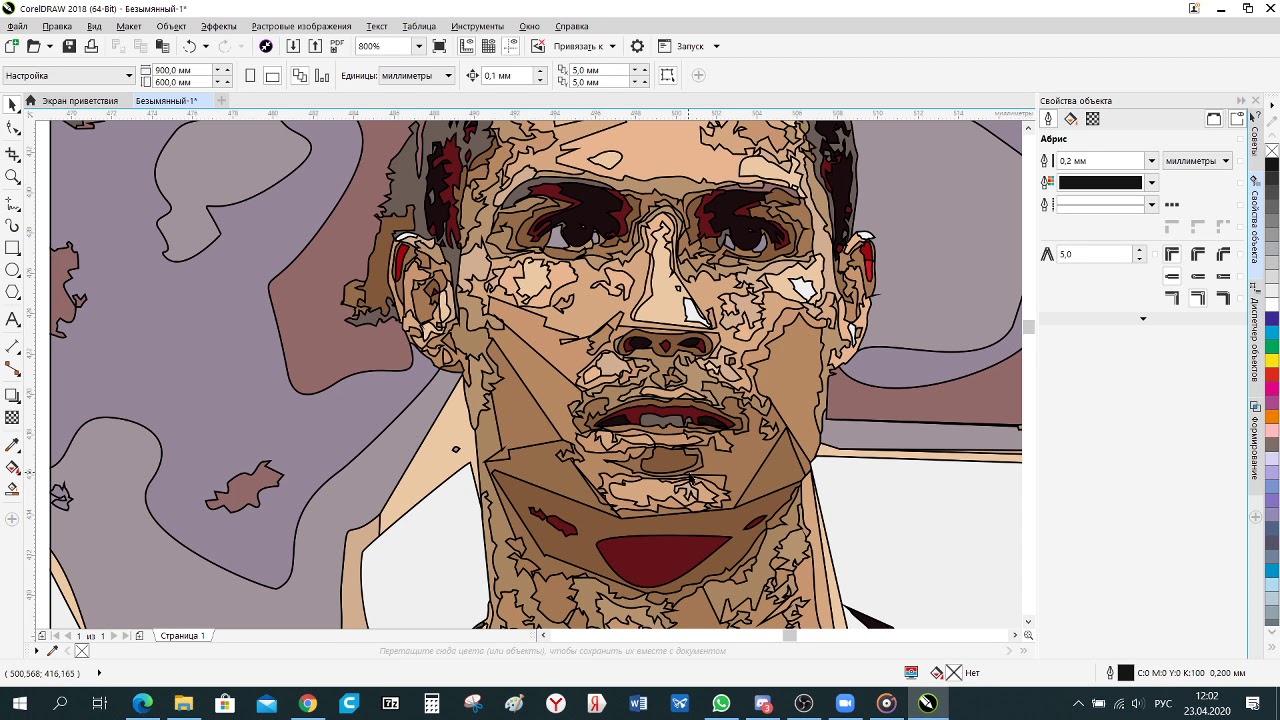1280x720 pixels.
Task: Click the Save floppy disk icon
Action: coord(69,46)
